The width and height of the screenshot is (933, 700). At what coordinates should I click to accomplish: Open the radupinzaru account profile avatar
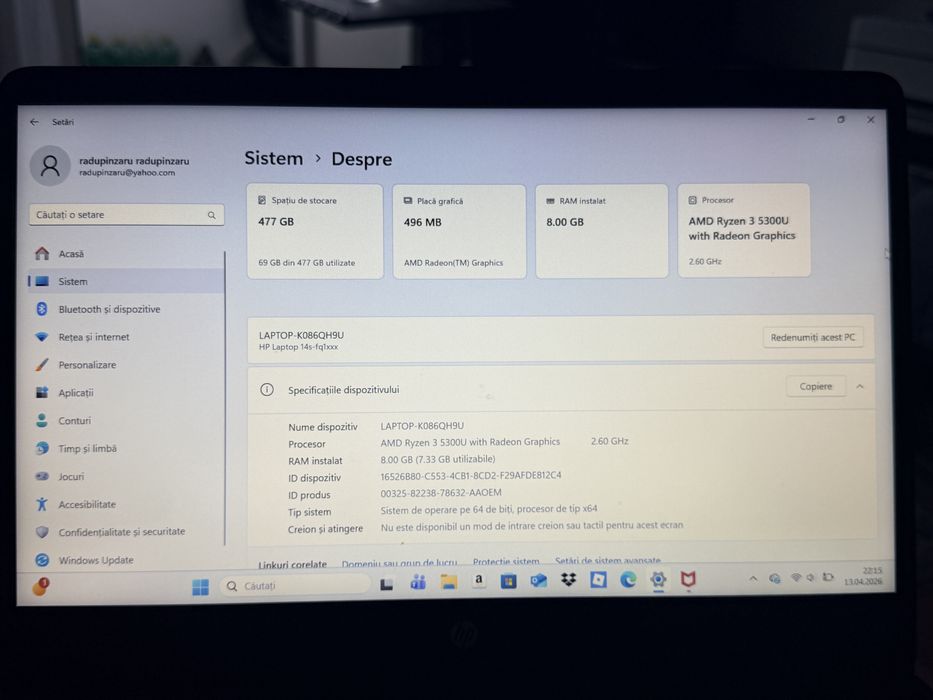tap(50, 166)
